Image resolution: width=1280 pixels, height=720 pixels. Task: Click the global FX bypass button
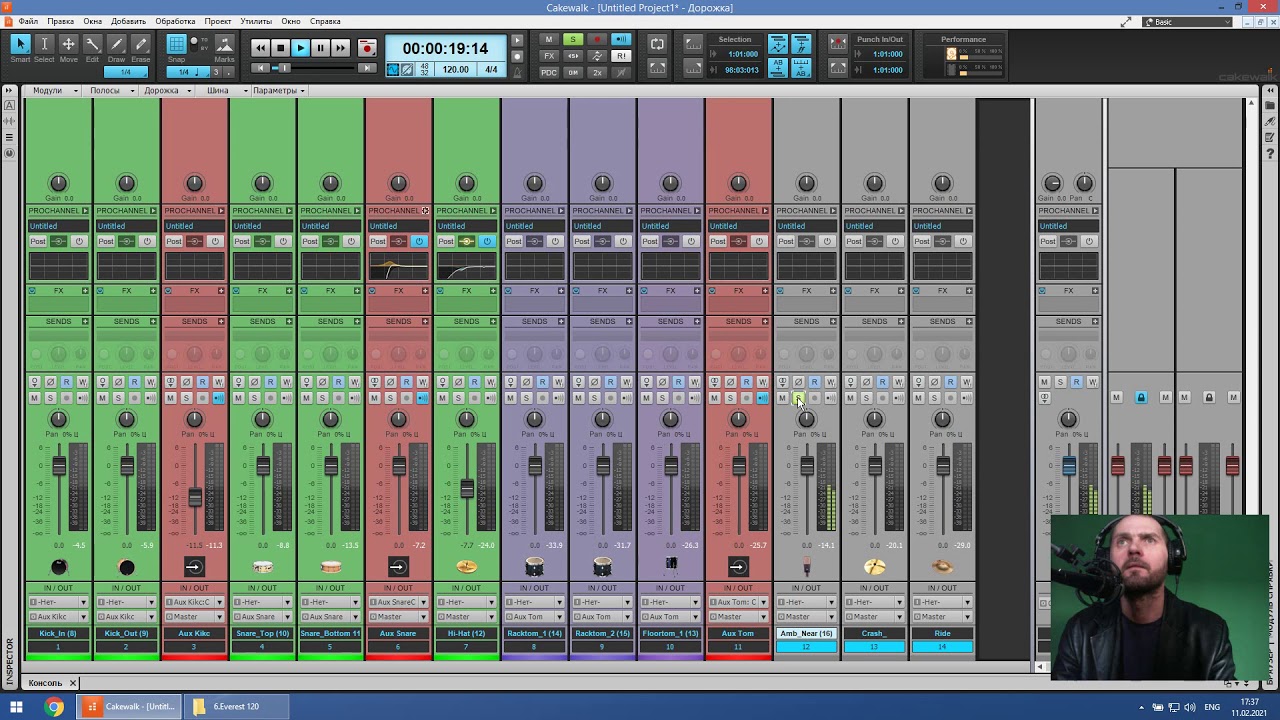[x=549, y=56]
